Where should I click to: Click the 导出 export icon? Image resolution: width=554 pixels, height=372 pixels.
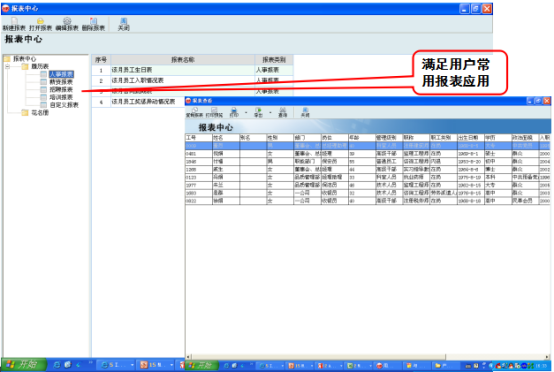[x=258, y=111]
